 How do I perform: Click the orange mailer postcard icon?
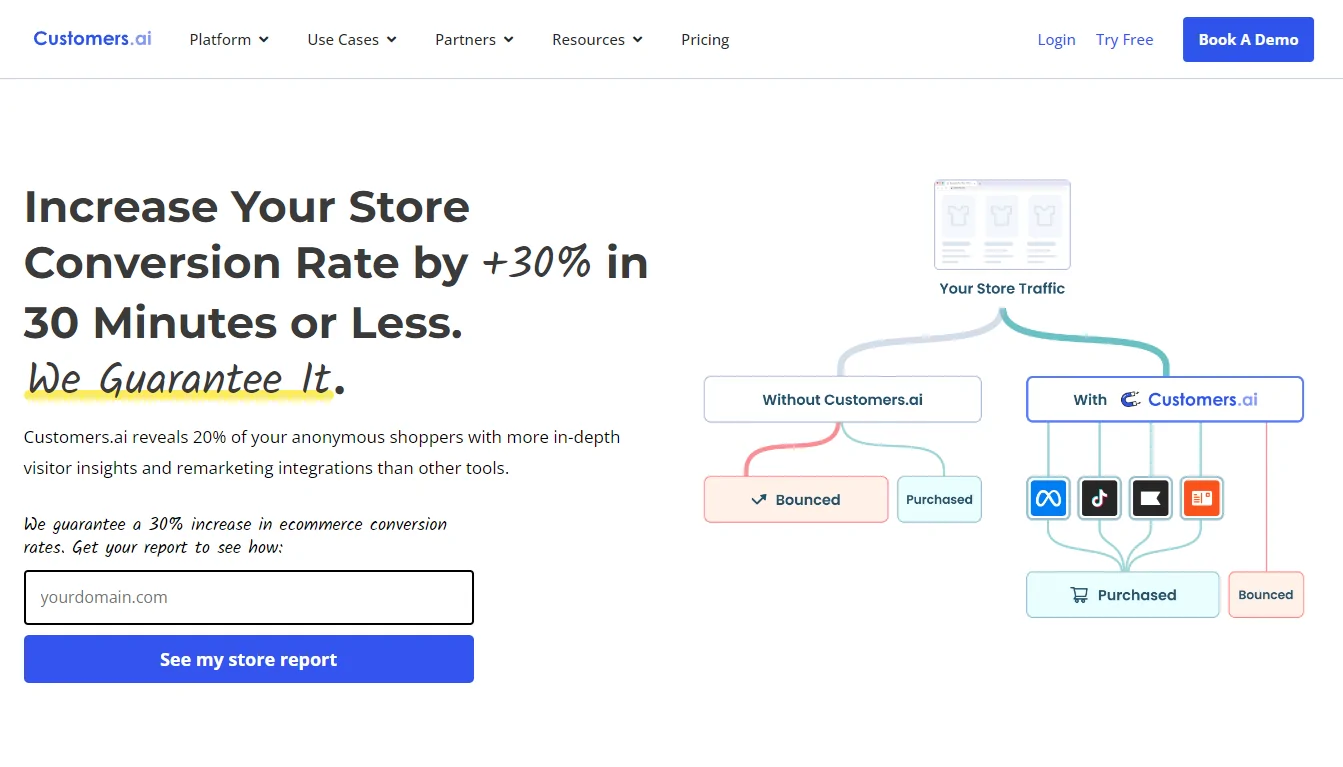pyautogui.click(x=1201, y=498)
